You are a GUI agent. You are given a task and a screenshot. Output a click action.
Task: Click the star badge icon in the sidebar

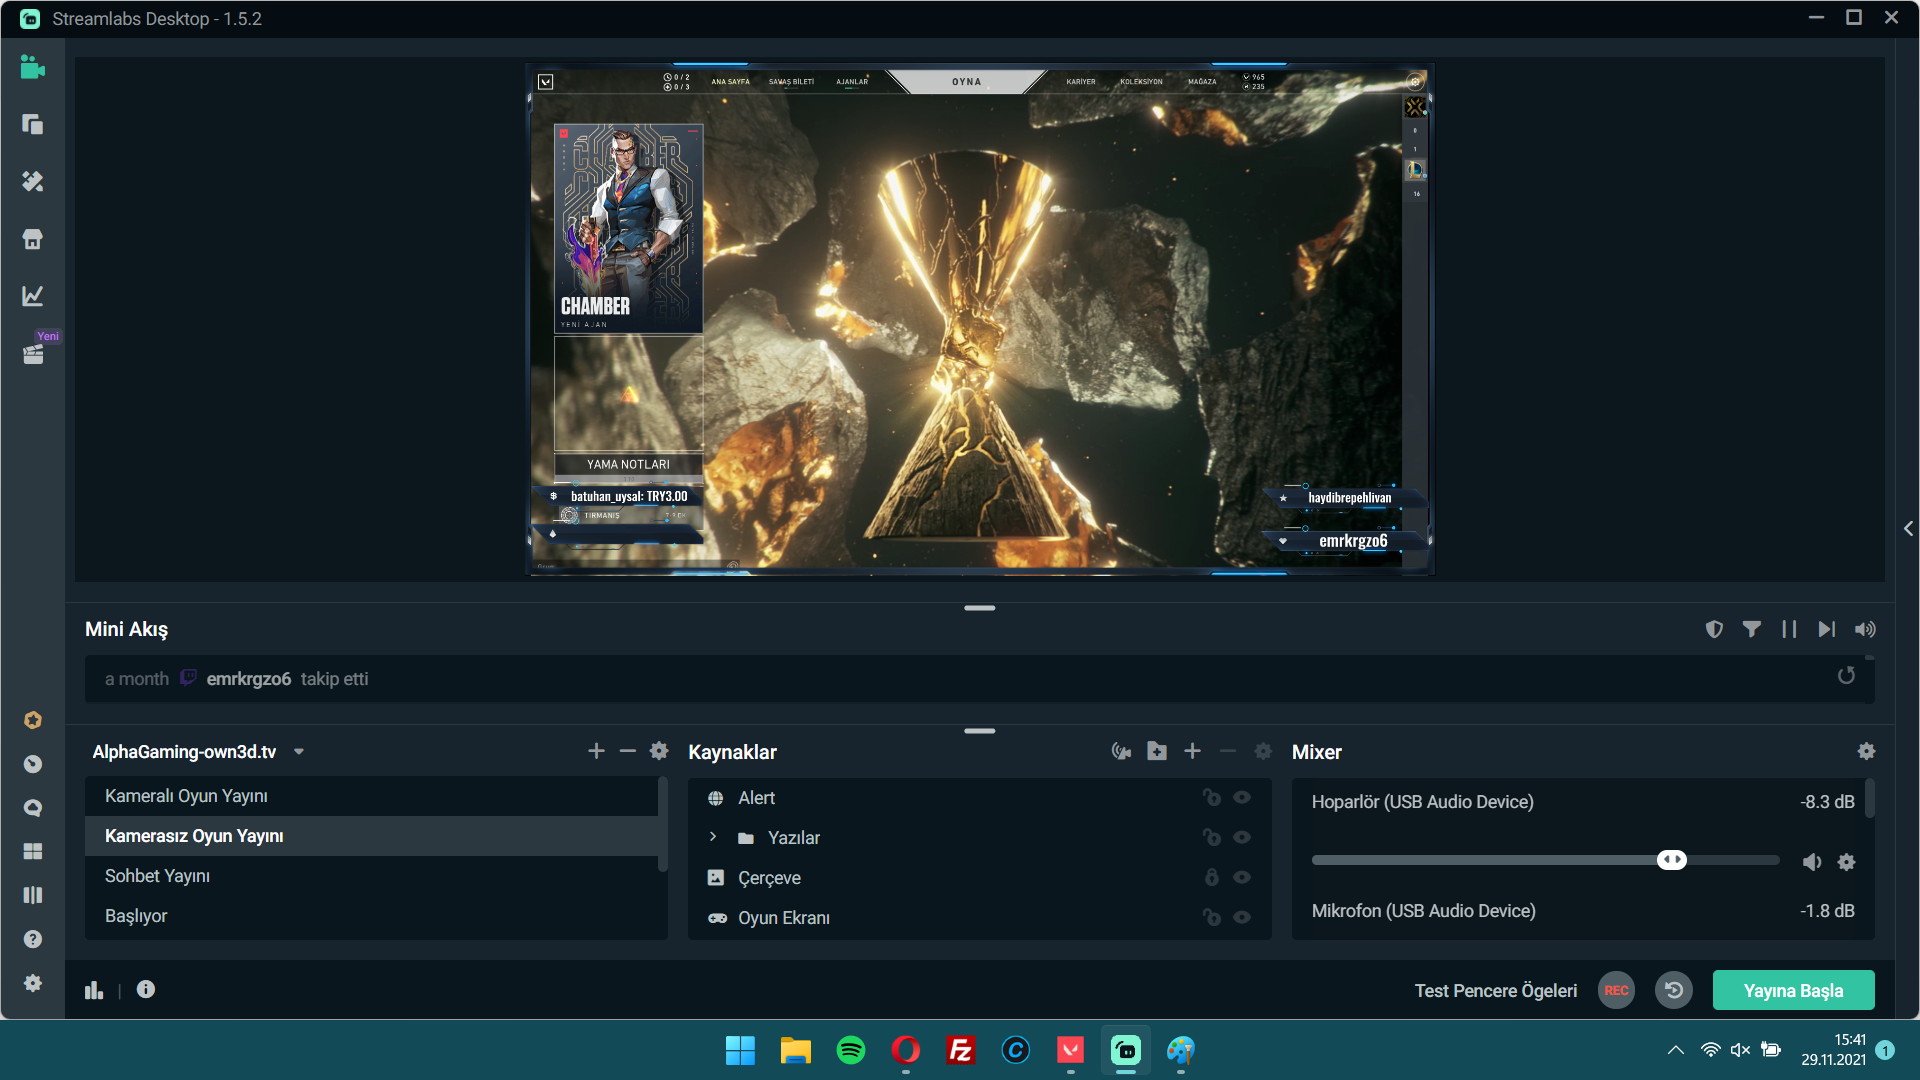pyautogui.click(x=33, y=720)
